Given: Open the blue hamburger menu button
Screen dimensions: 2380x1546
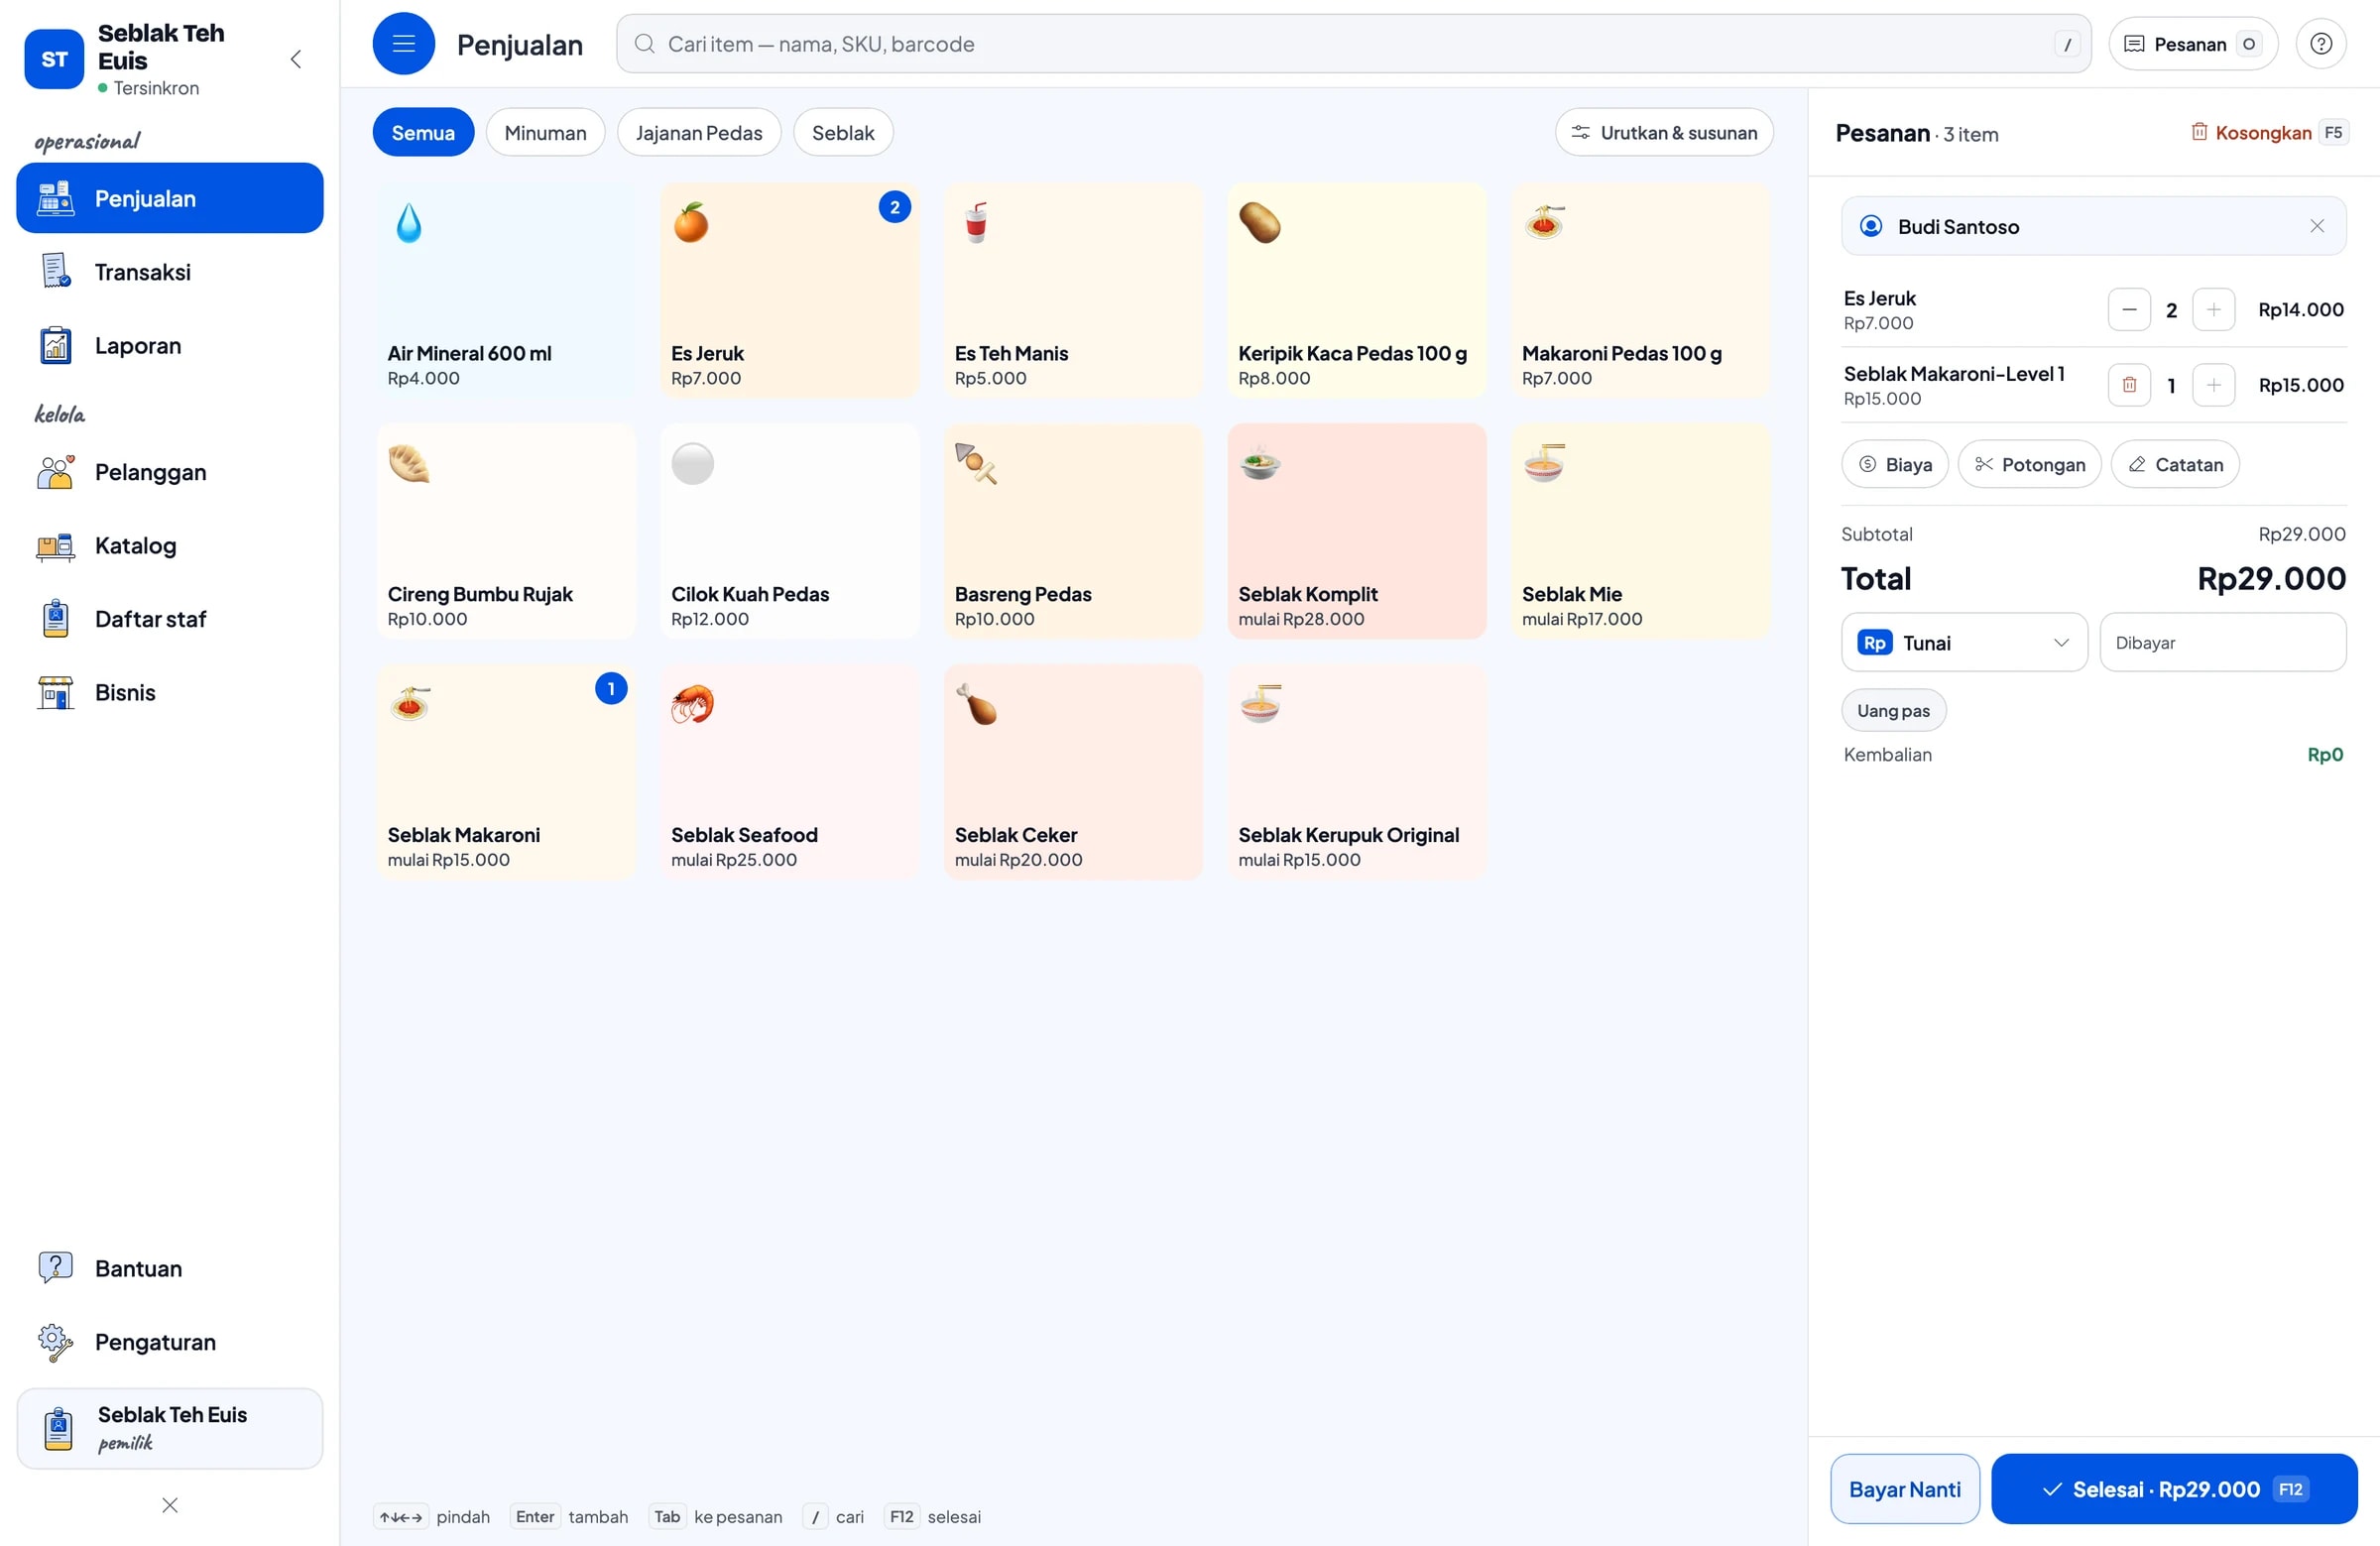Looking at the screenshot, I should (403, 44).
